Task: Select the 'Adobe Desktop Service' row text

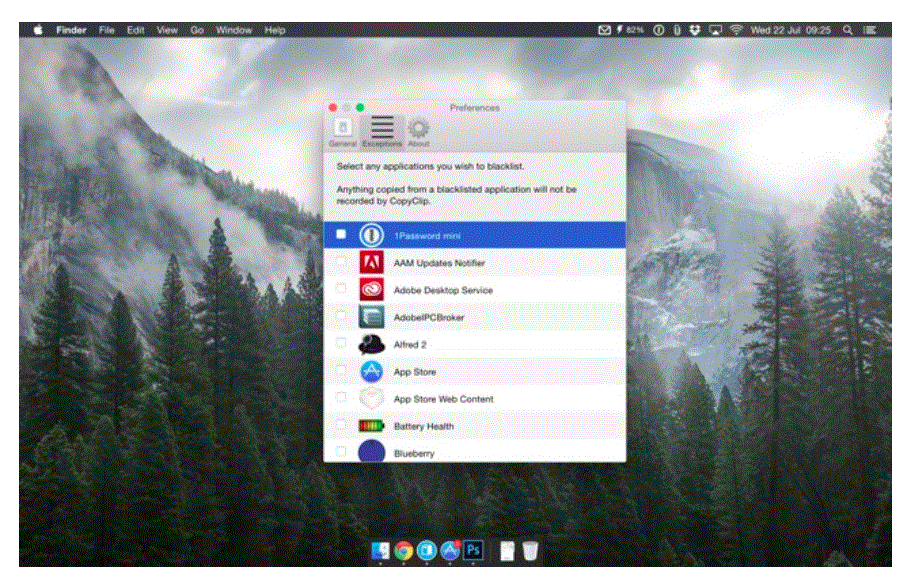Action: click(x=443, y=290)
